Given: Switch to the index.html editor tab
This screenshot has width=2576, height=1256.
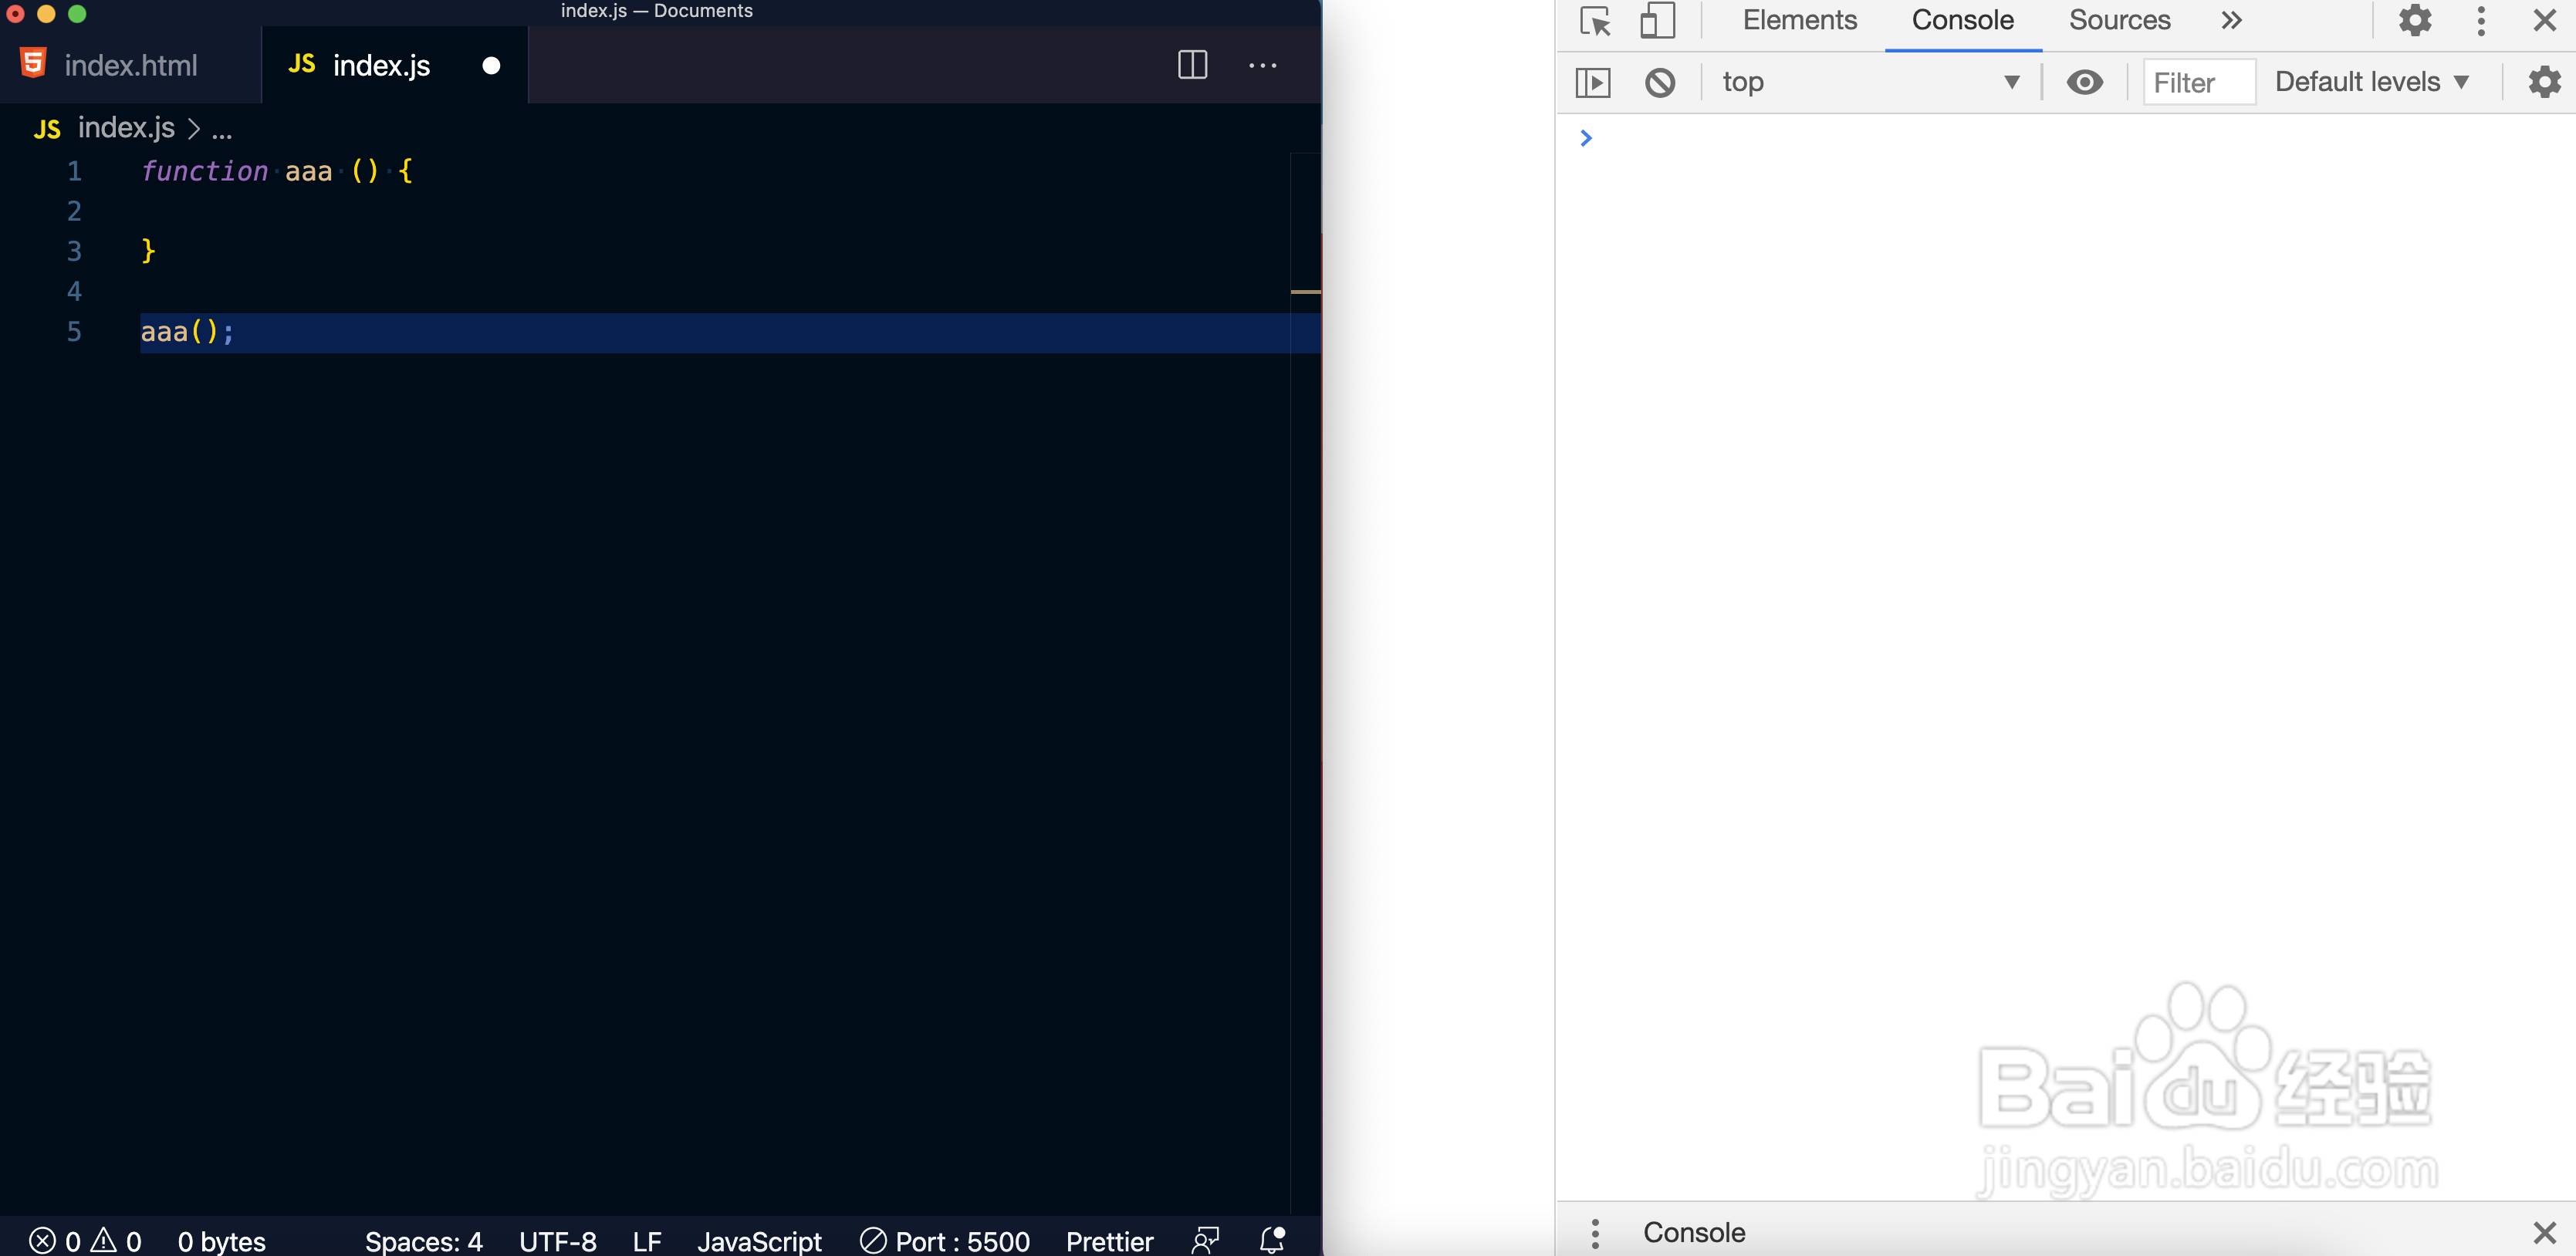Looking at the screenshot, I should click(x=130, y=66).
